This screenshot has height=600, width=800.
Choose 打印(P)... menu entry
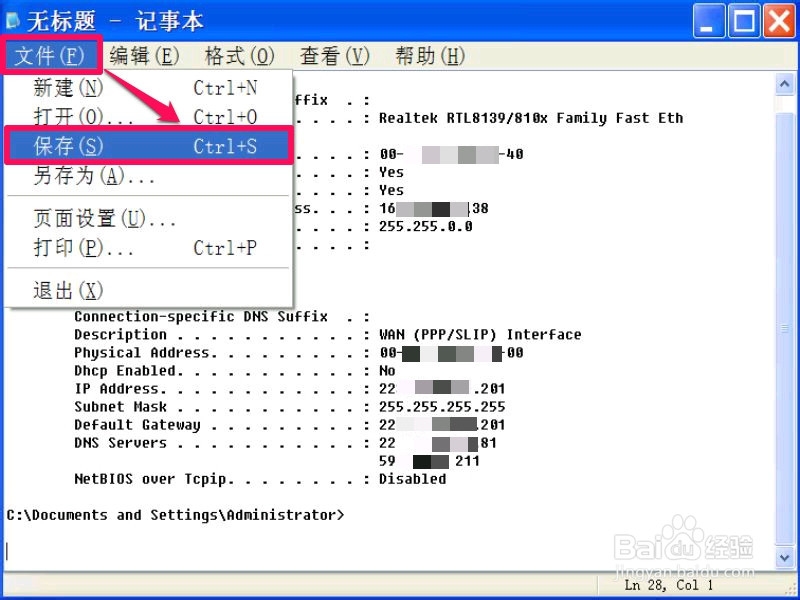pyautogui.click(x=148, y=248)
